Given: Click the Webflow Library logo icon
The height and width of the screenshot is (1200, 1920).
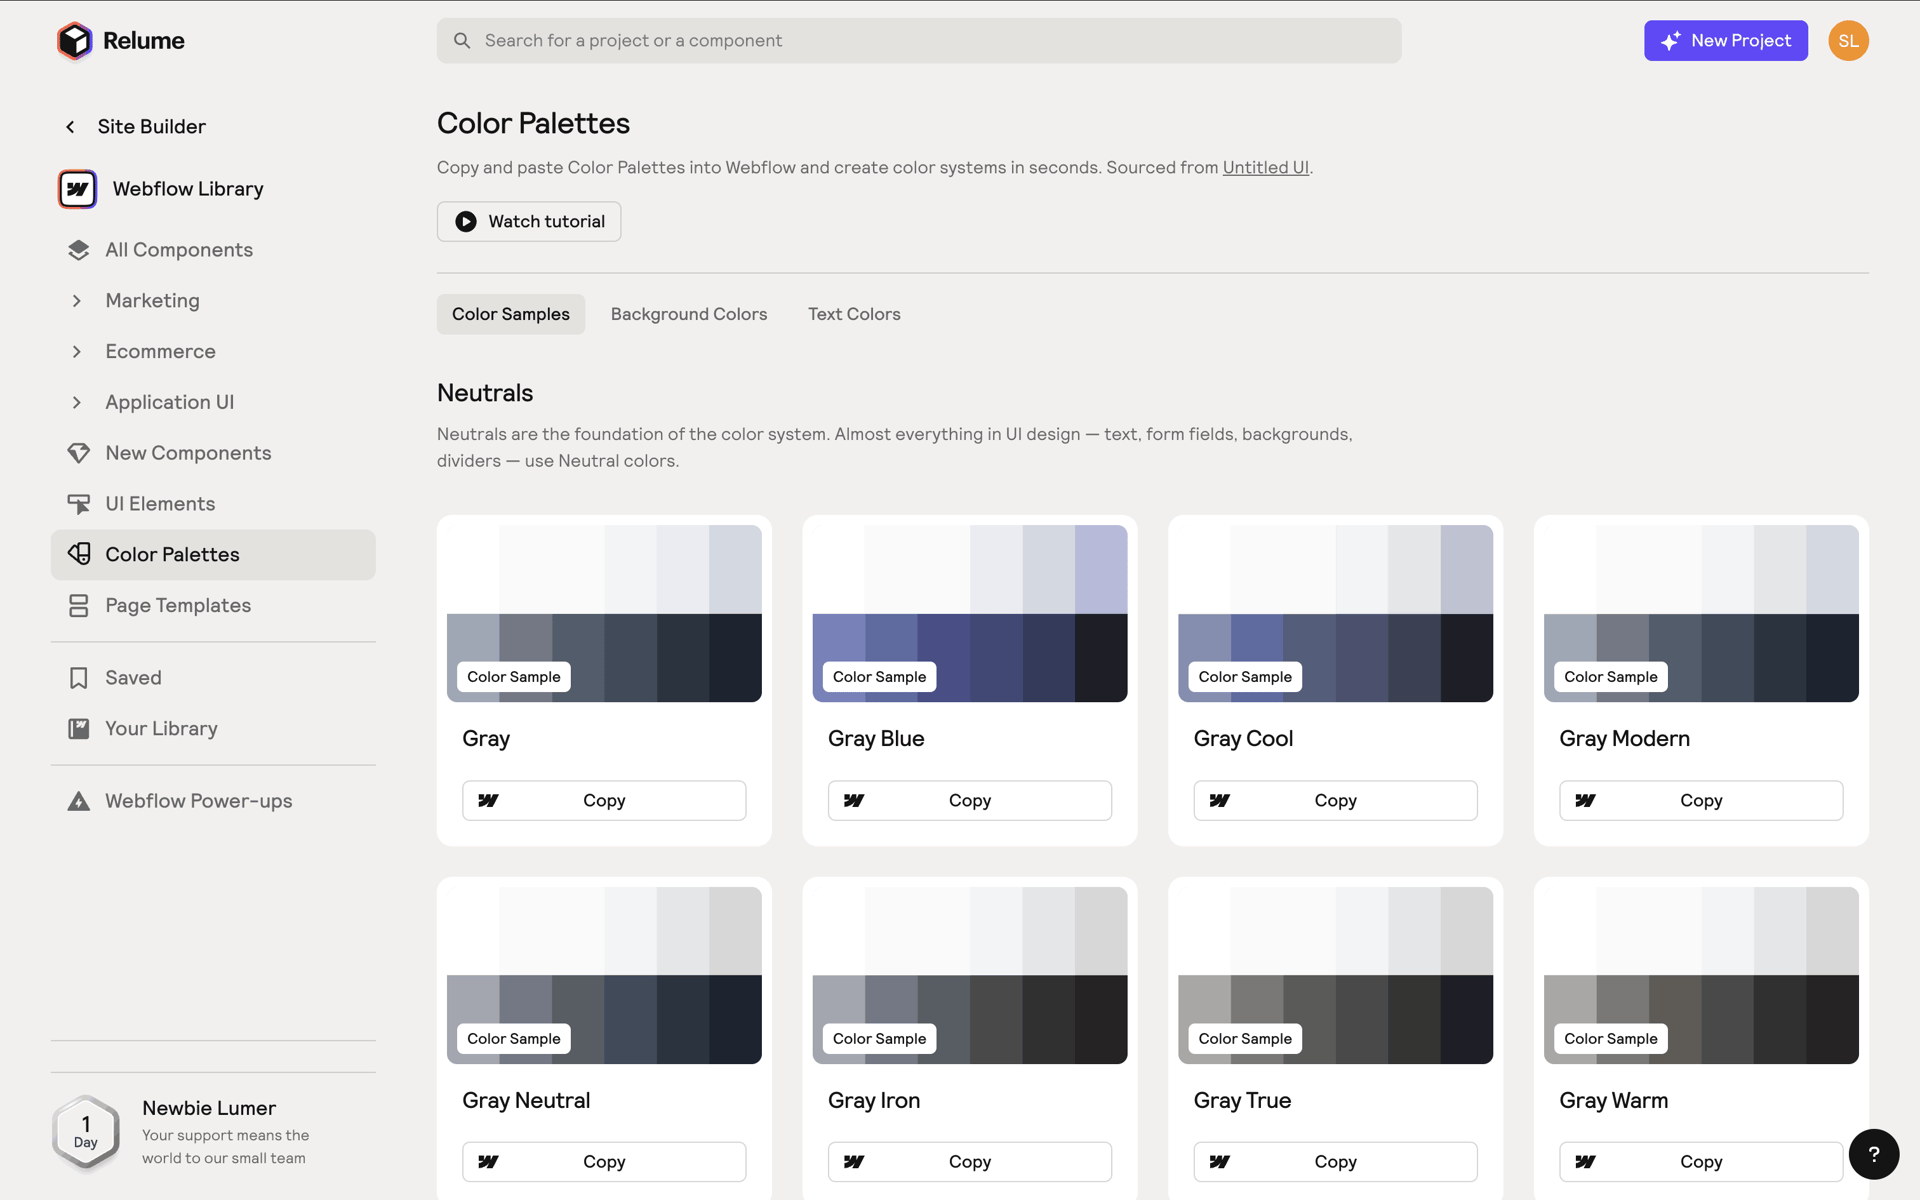Looking at the screenshot, I should pyautogui.click(x=77, y=189).
